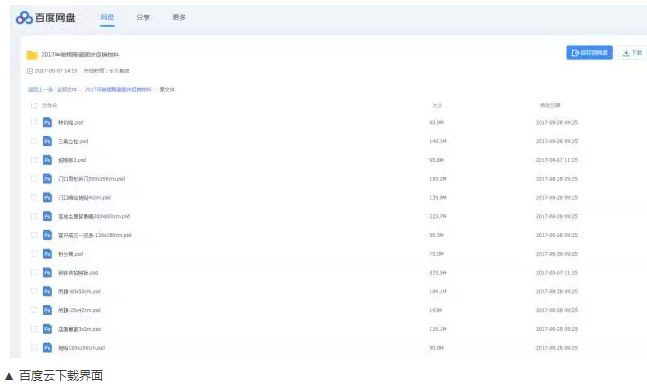647x391 pixels.
Task: Open the yellow shared folder icon
Action: pyautogui.click(x=32, y=55)
